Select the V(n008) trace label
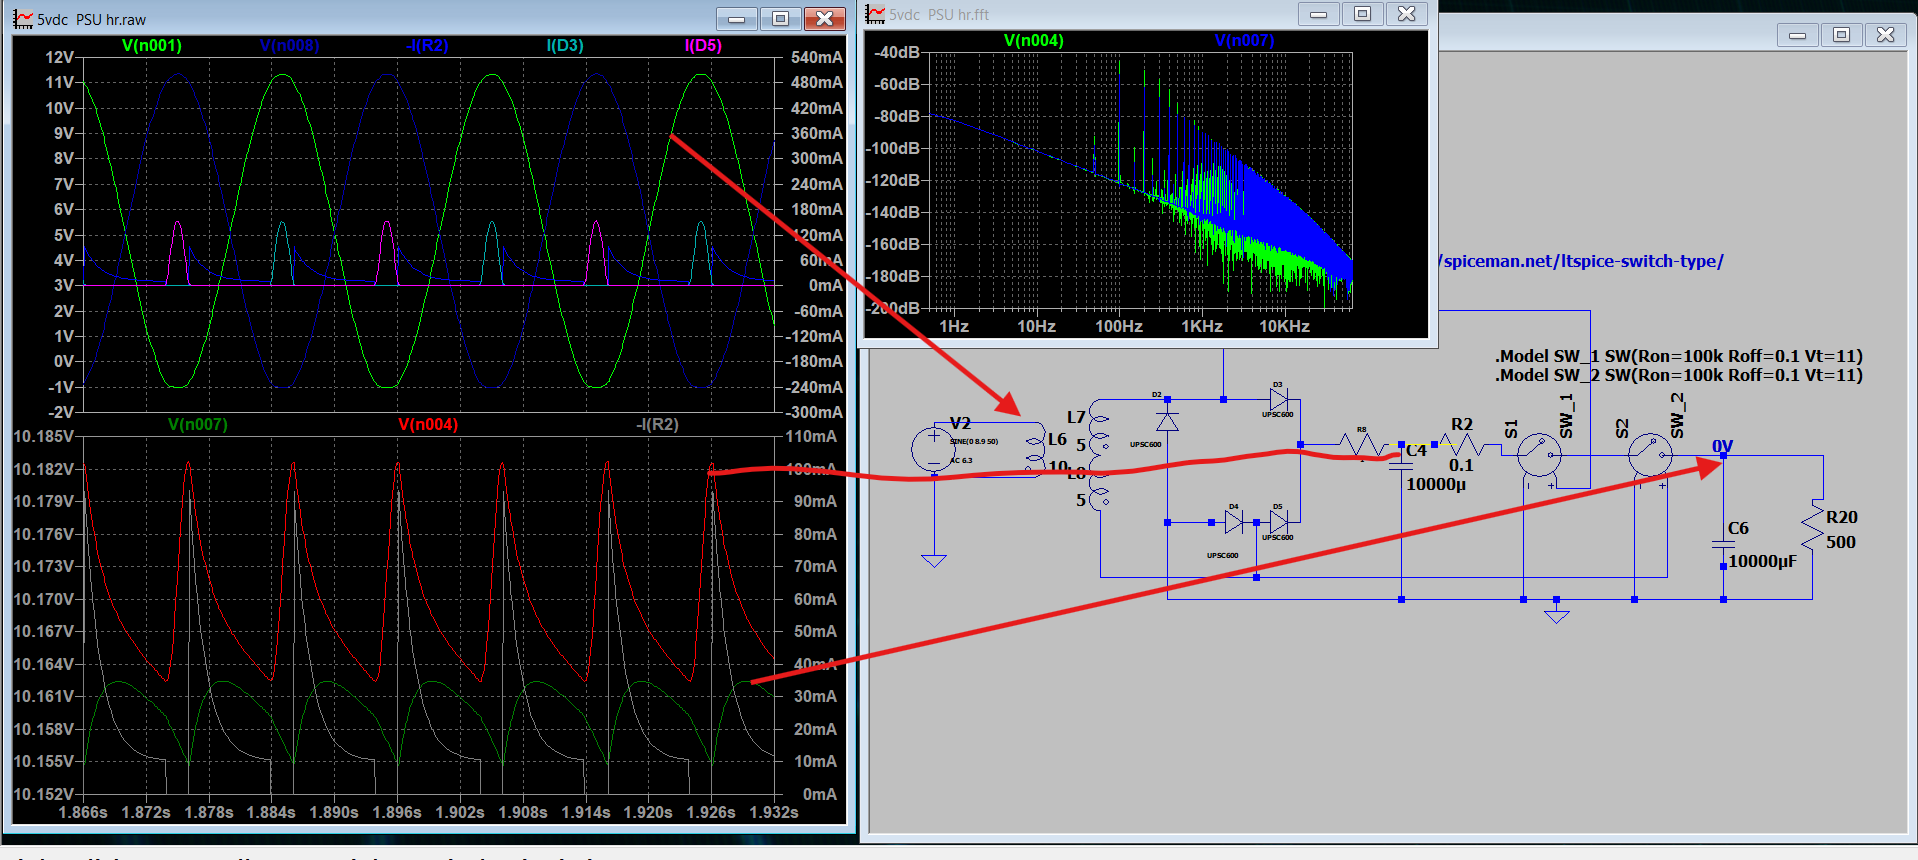The height and width of the screenshot is (860, 1918). 289,45
